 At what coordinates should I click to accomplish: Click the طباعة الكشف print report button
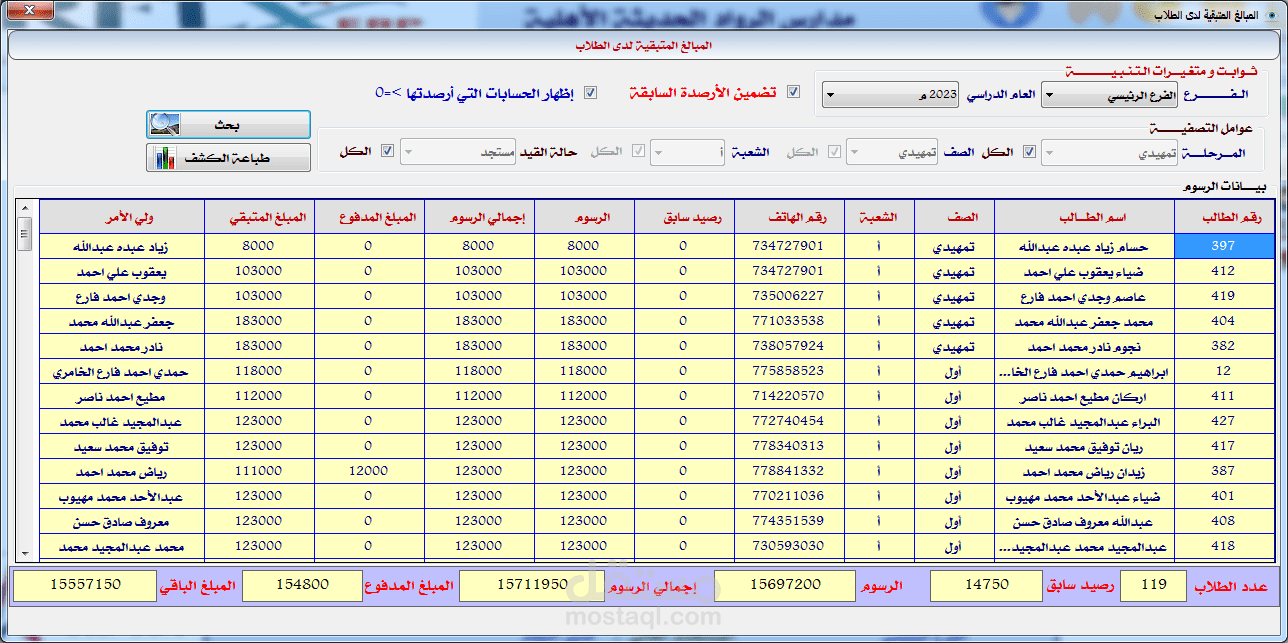(x=228, y=158)
